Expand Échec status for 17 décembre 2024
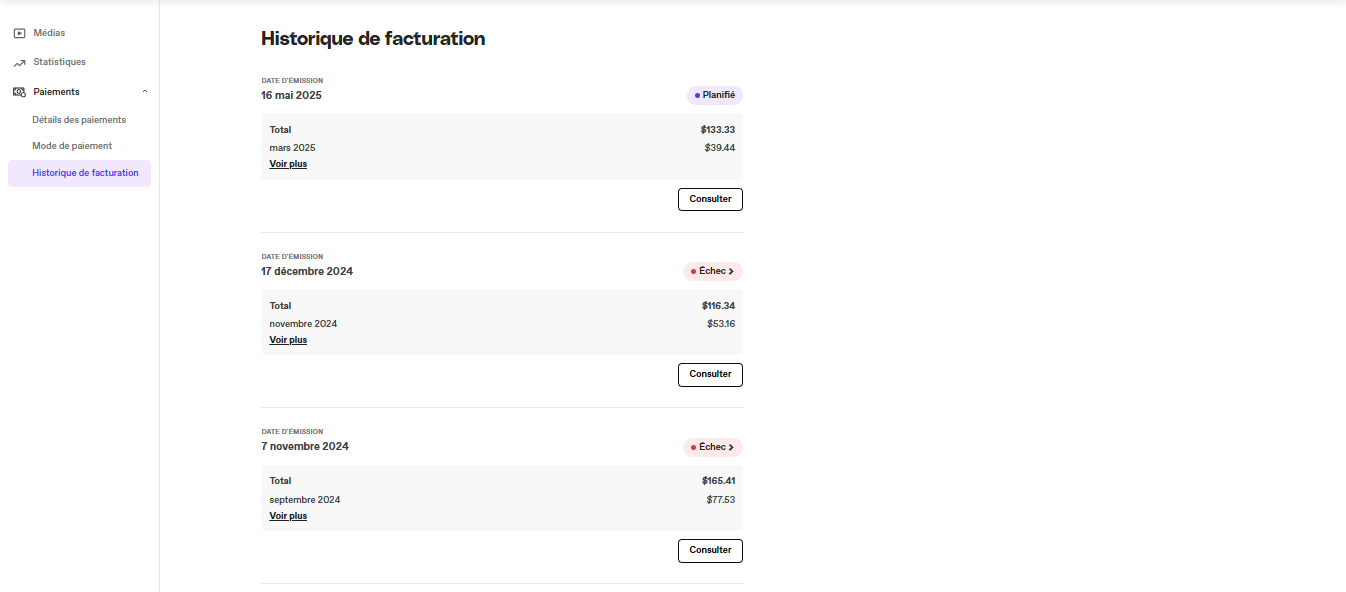The width and height of the screenshot is (1346, 592). click(x=713, y=271)
